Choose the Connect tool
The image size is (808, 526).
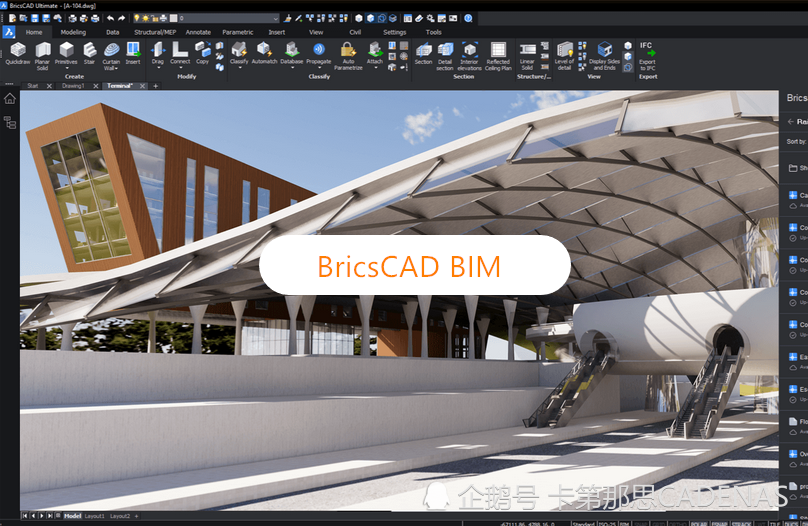coord(180,54)
